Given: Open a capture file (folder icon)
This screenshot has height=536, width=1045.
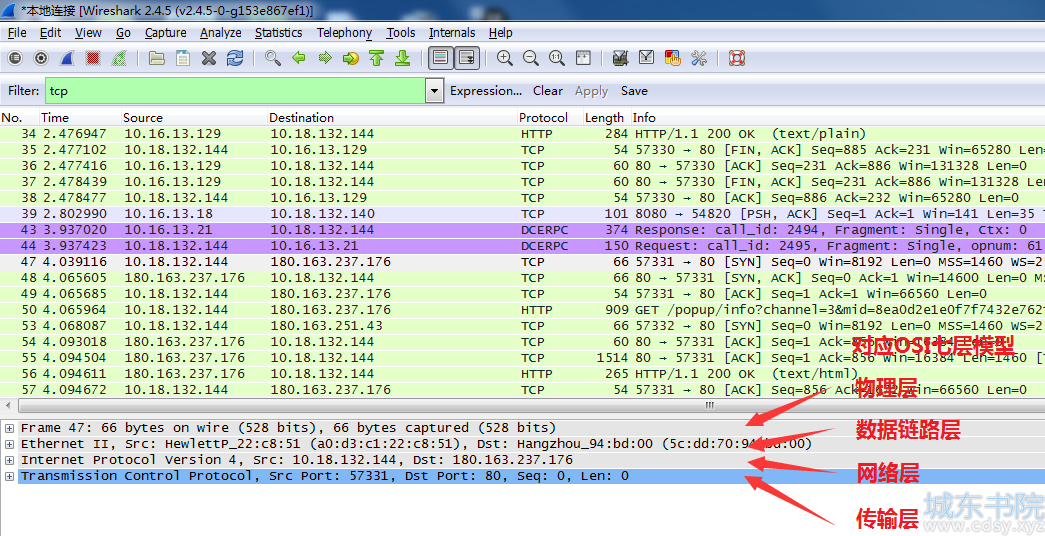Looking at the screenshot, I should click(157, 59).
